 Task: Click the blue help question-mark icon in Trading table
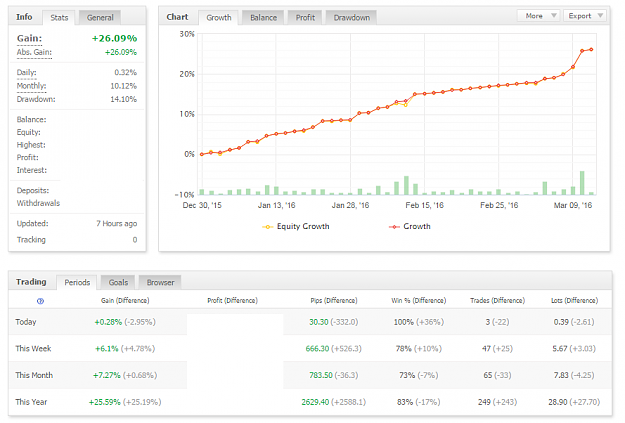coord(40,301)
